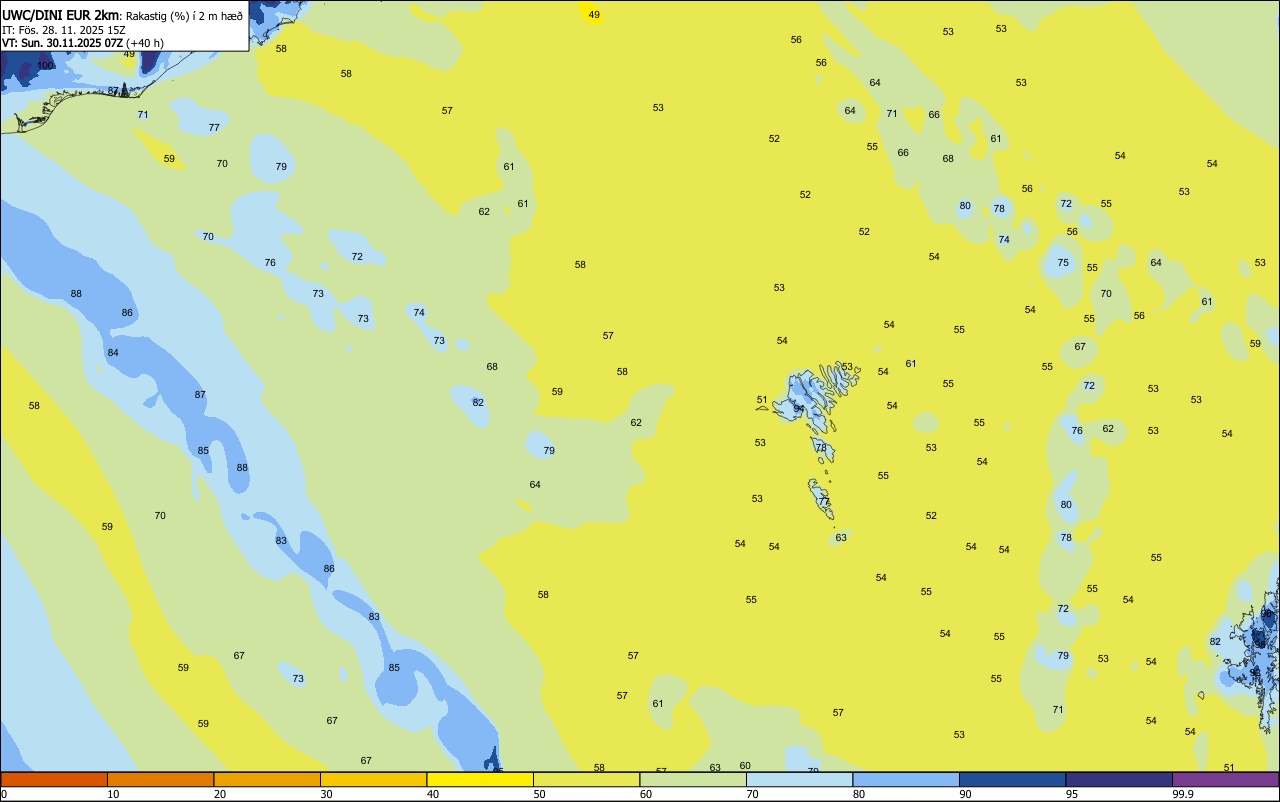Click the legend tick label '30'
The image size is (1280, 802).
pyautogui.click(x=326, y=794)
